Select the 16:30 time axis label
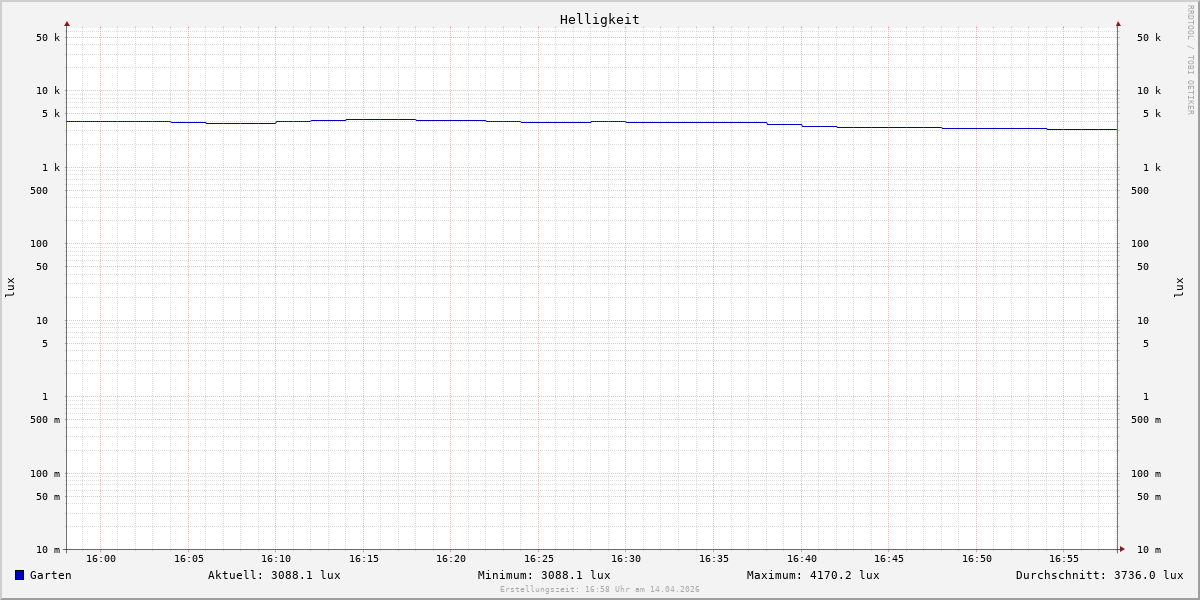The image size is (1200, 600). click(x=626, y=559)
